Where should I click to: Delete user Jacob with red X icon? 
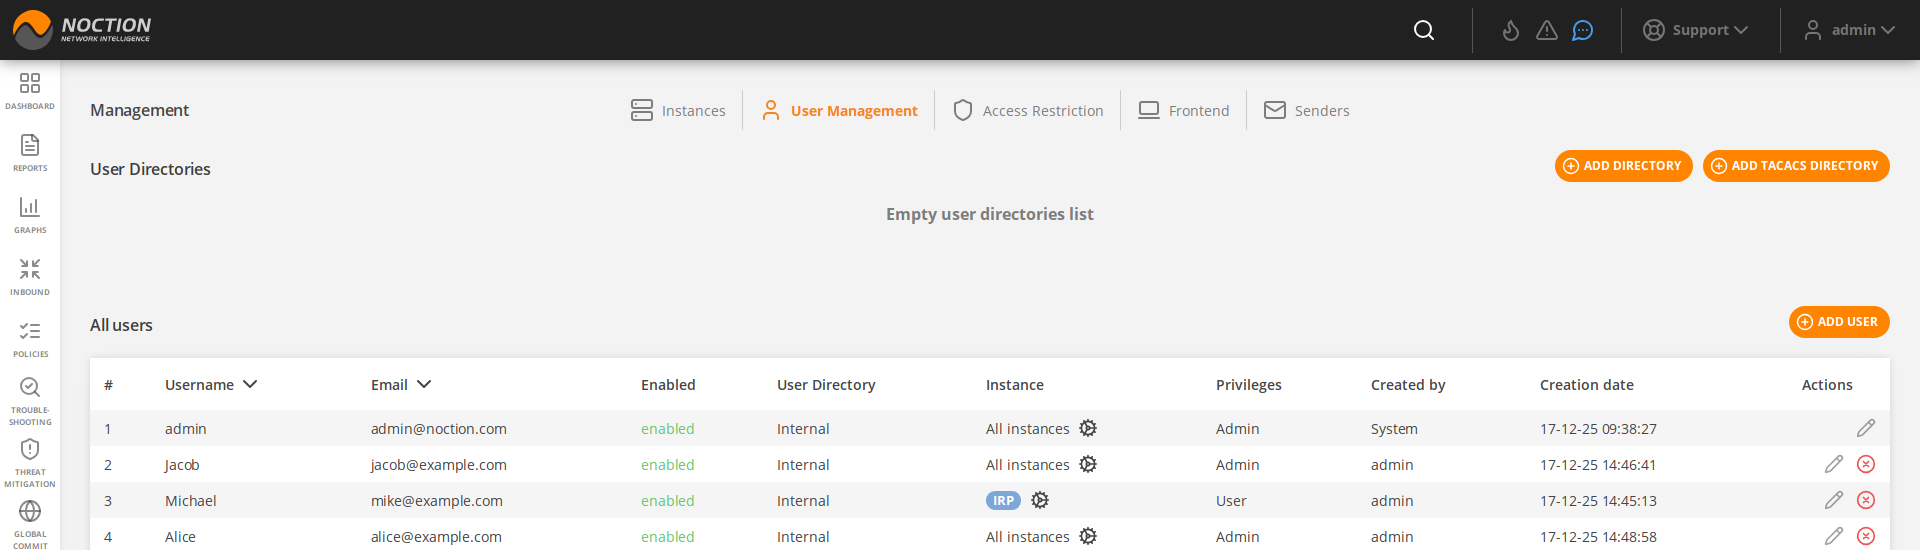(x=1866, y=464)
